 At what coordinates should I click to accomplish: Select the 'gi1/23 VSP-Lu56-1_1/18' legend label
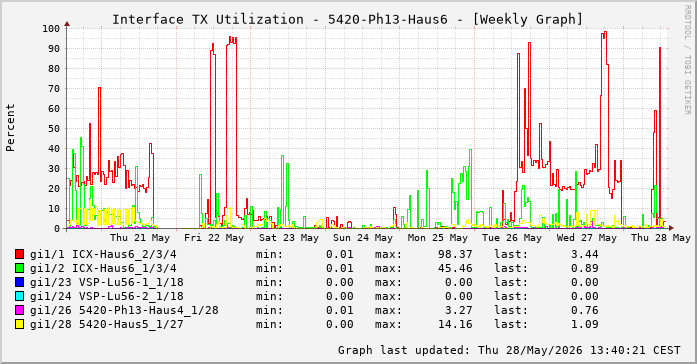[107, 283]
